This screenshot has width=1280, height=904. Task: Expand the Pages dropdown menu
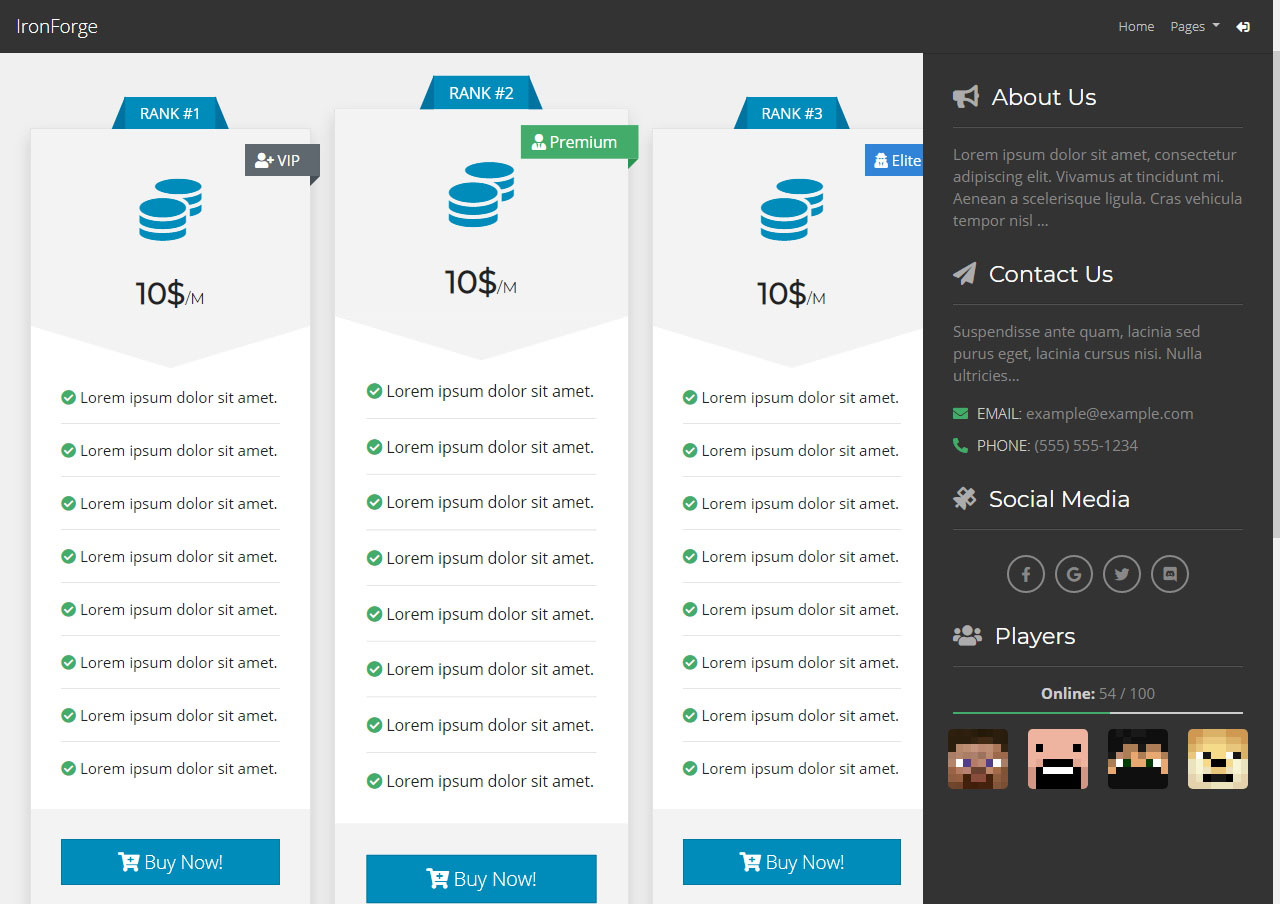coord(1194,27)
